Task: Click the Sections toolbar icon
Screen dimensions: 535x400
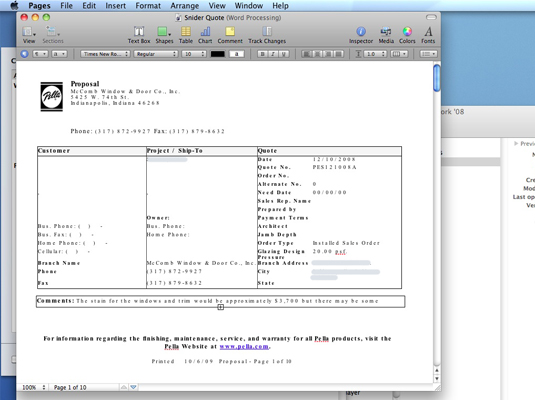Action: 53,35
